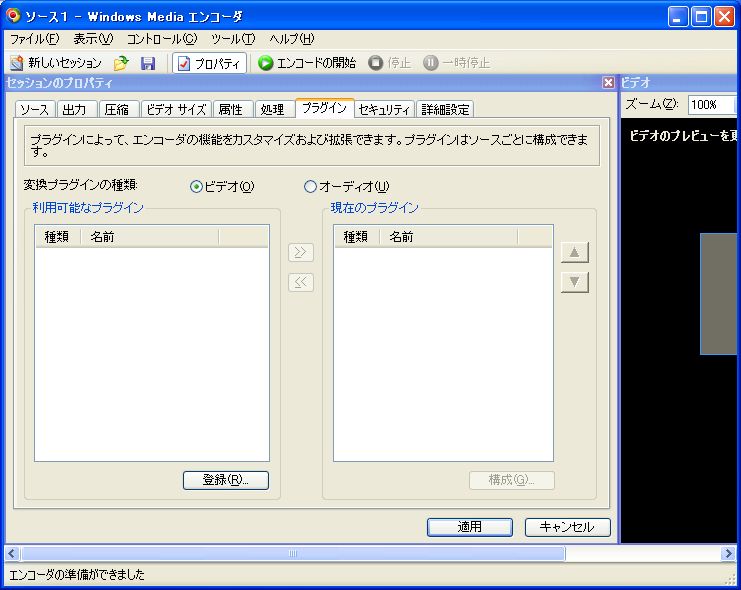Click the horizontal scrollbar thumb at bottom
This screenshot has height=590, width=741.
tap(293, 554)
